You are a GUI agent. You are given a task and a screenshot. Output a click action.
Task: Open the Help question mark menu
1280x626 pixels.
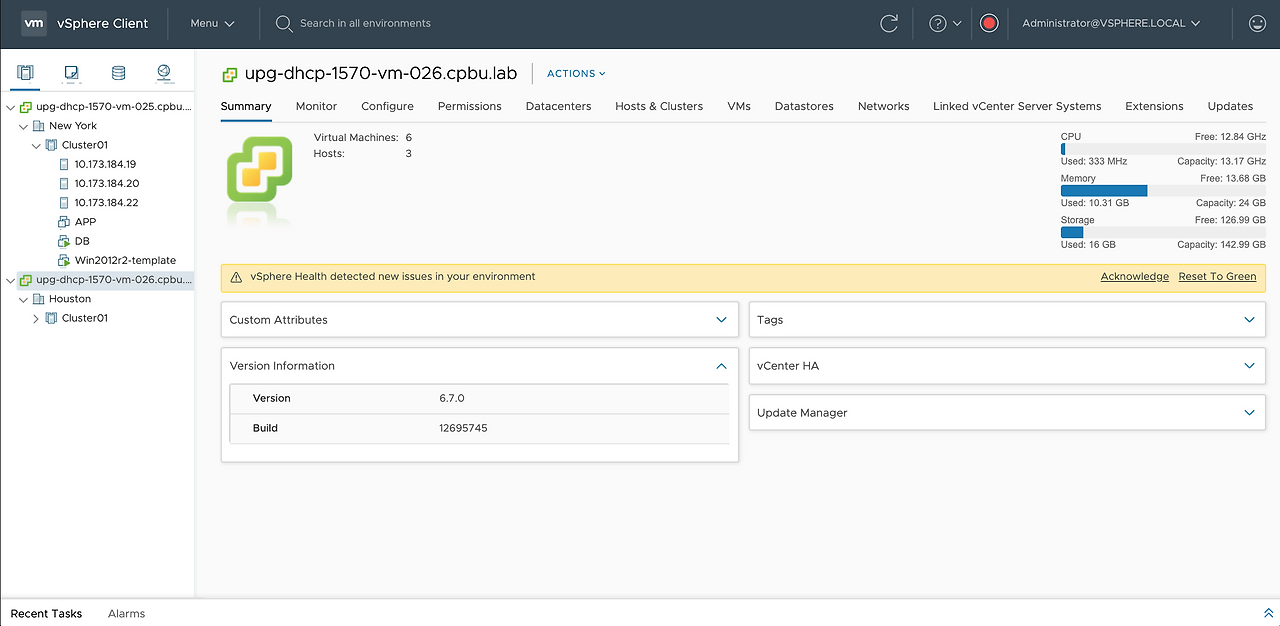point(938,23)
